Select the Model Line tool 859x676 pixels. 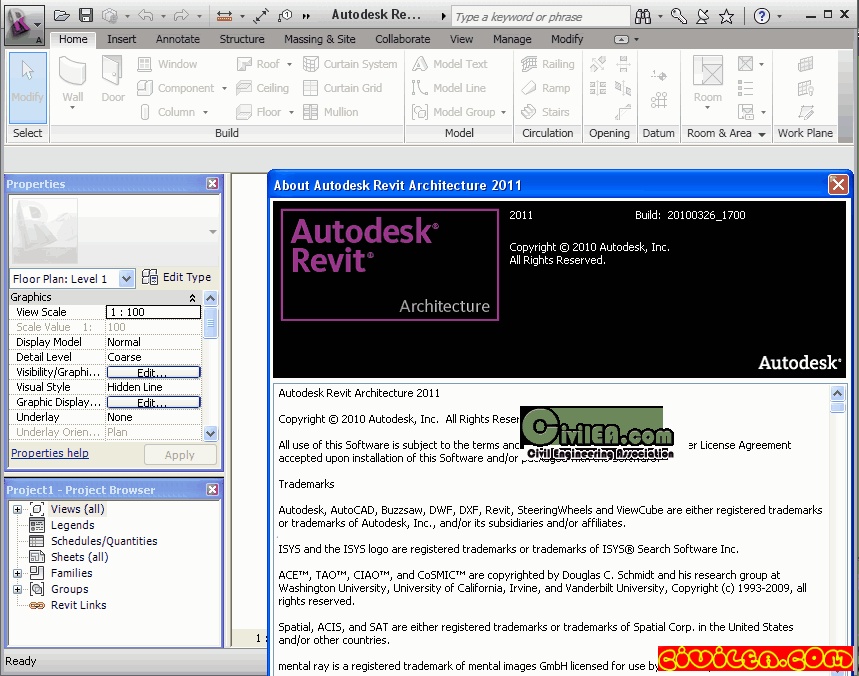coord(449,88)
